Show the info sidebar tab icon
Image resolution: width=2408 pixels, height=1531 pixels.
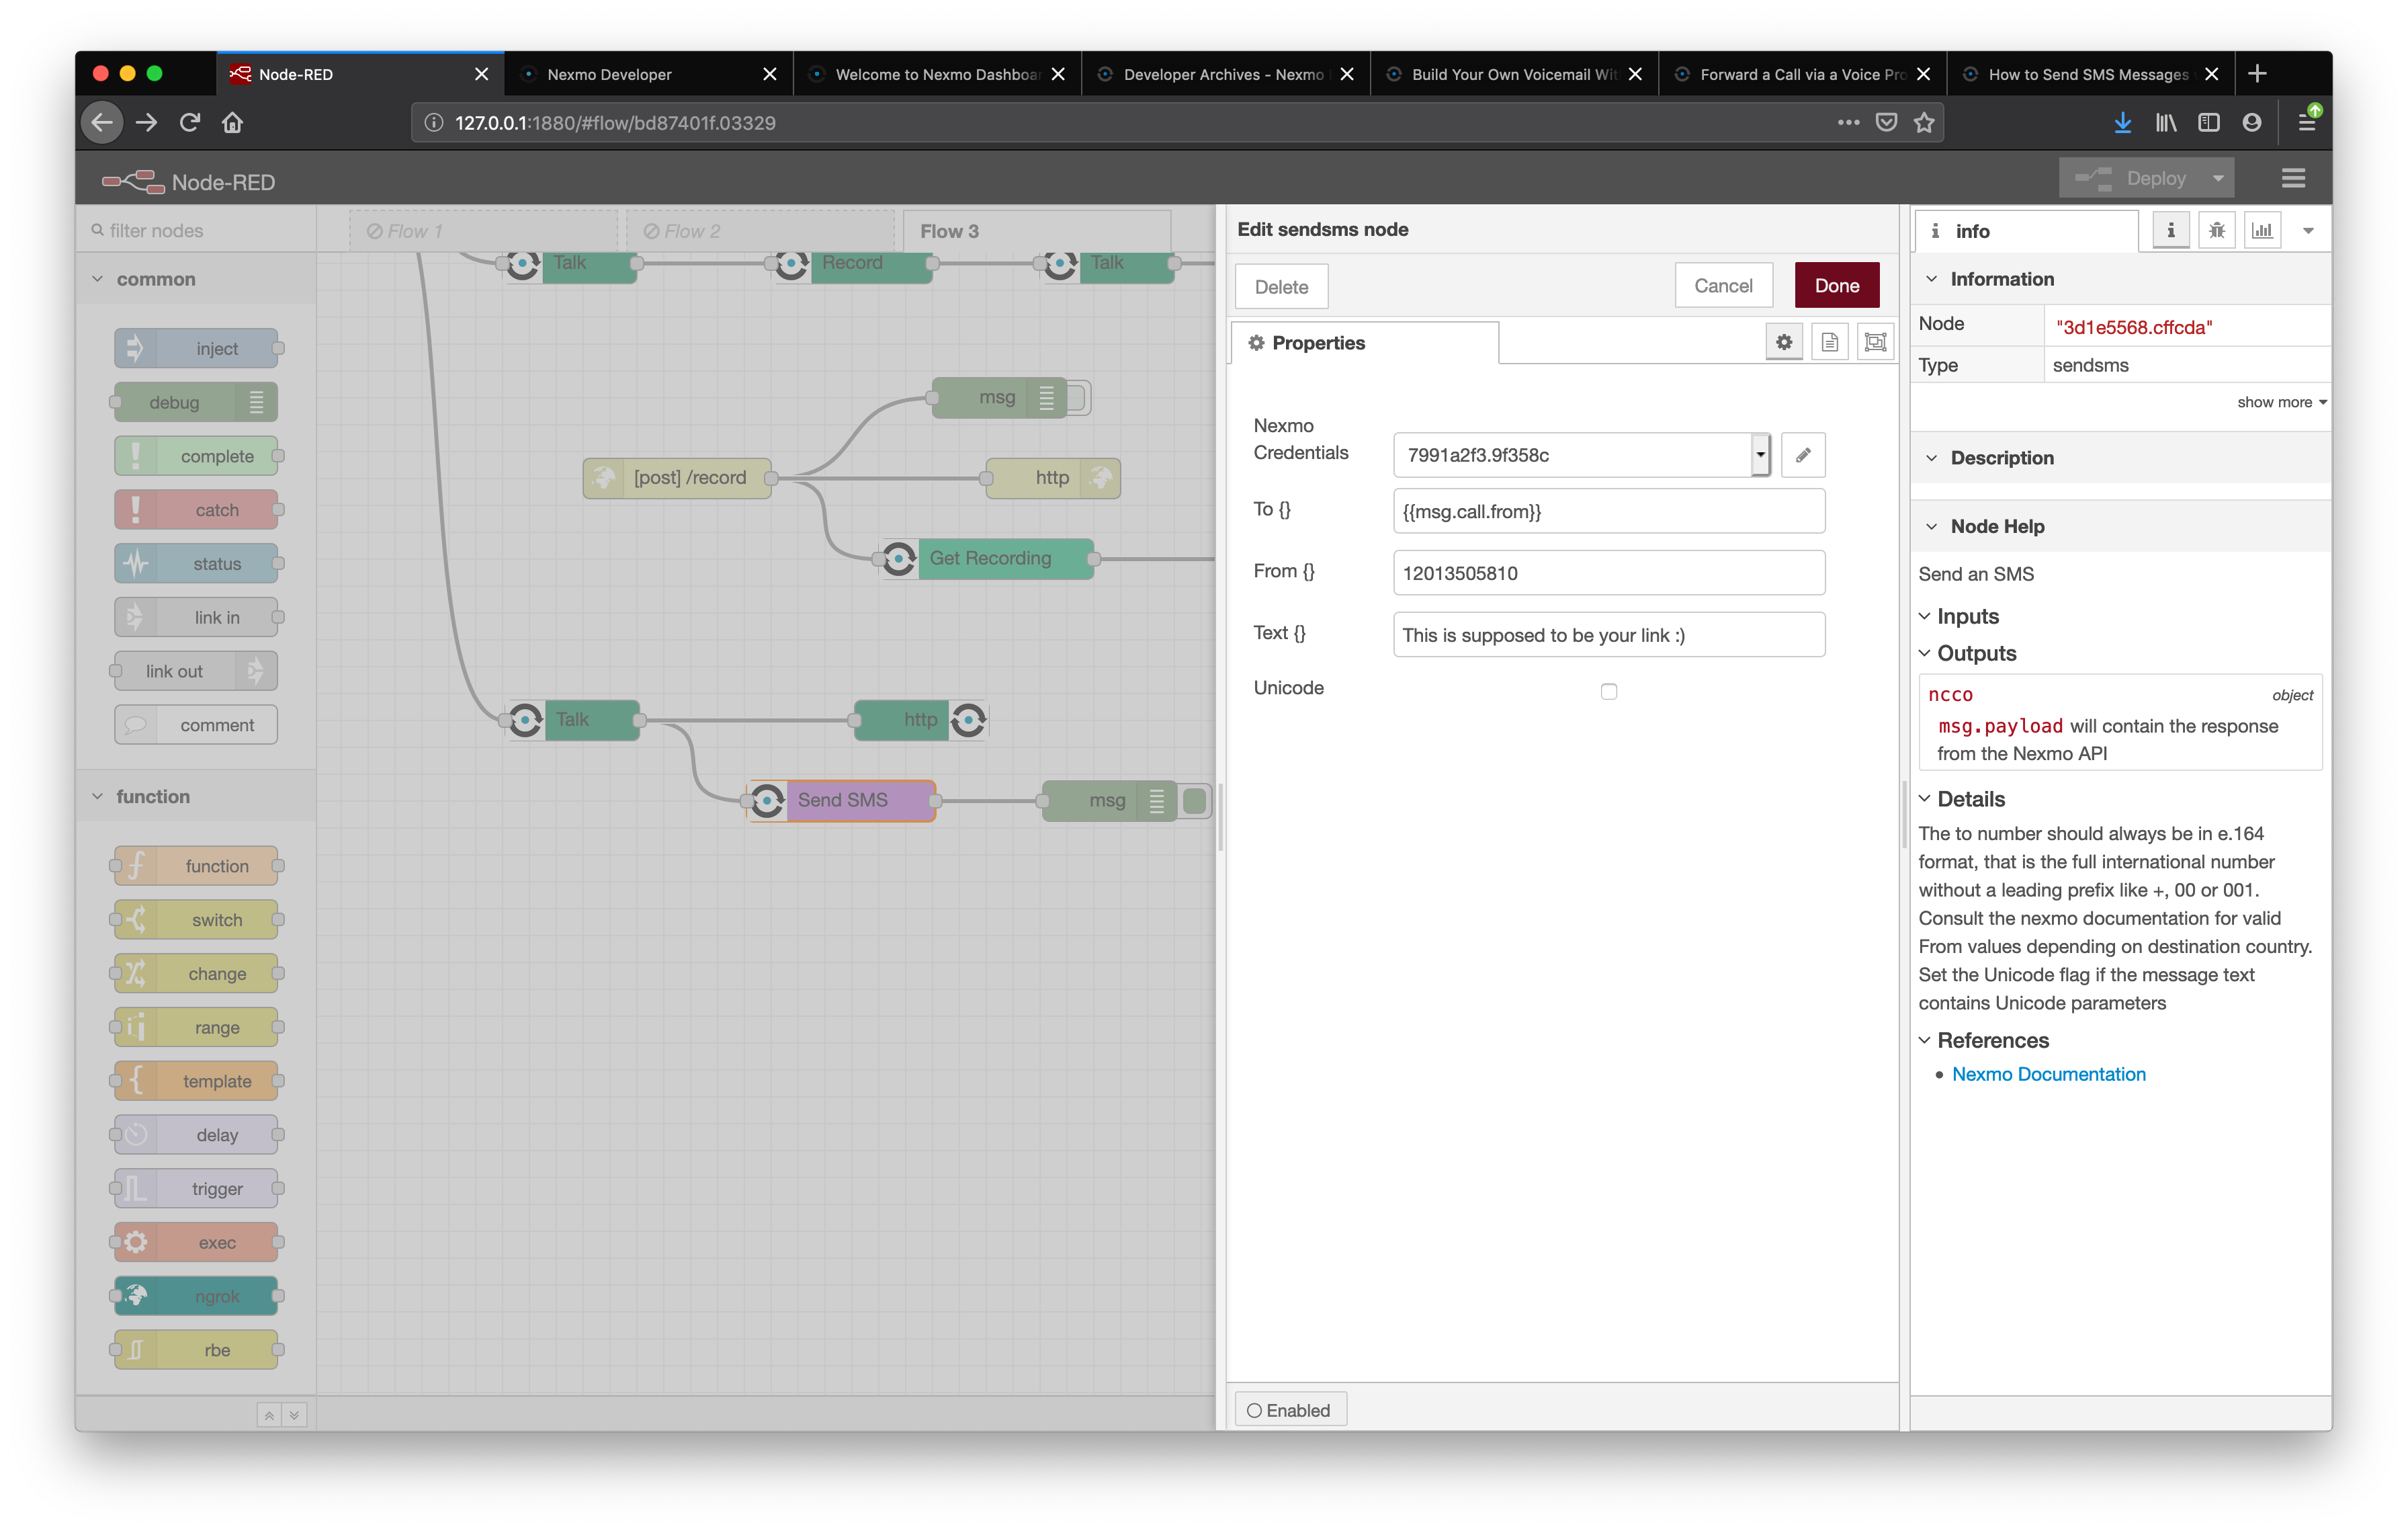[x=2170, y=231]
